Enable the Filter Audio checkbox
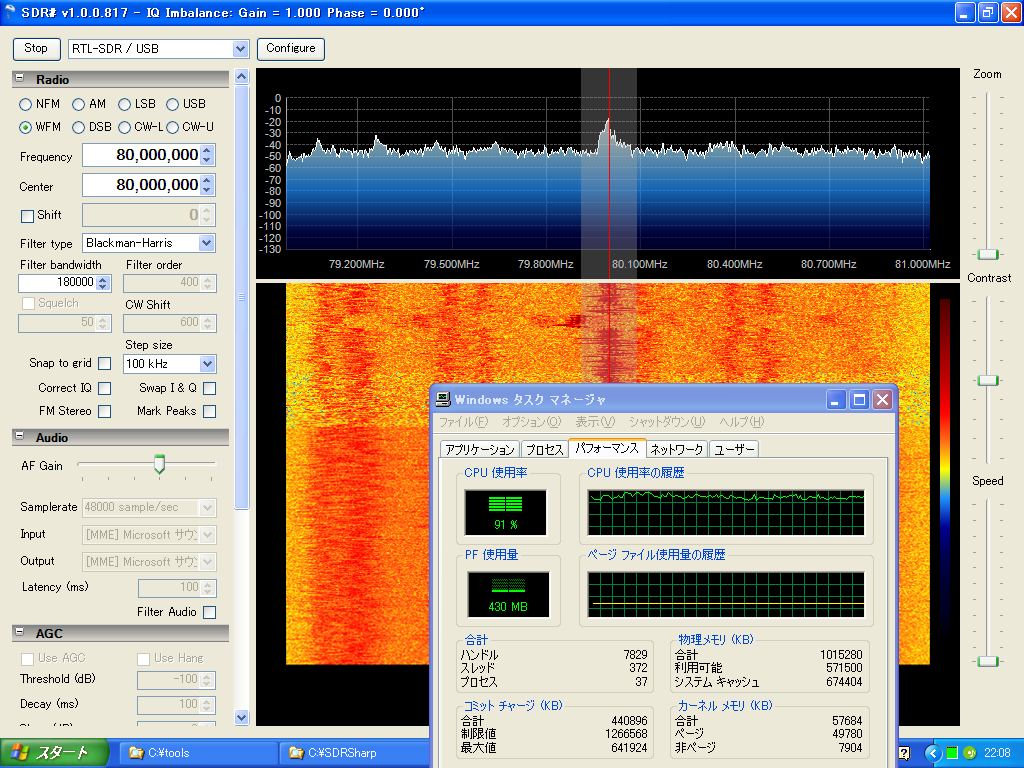The image size is (1024, 768). [x=210, y=613]
